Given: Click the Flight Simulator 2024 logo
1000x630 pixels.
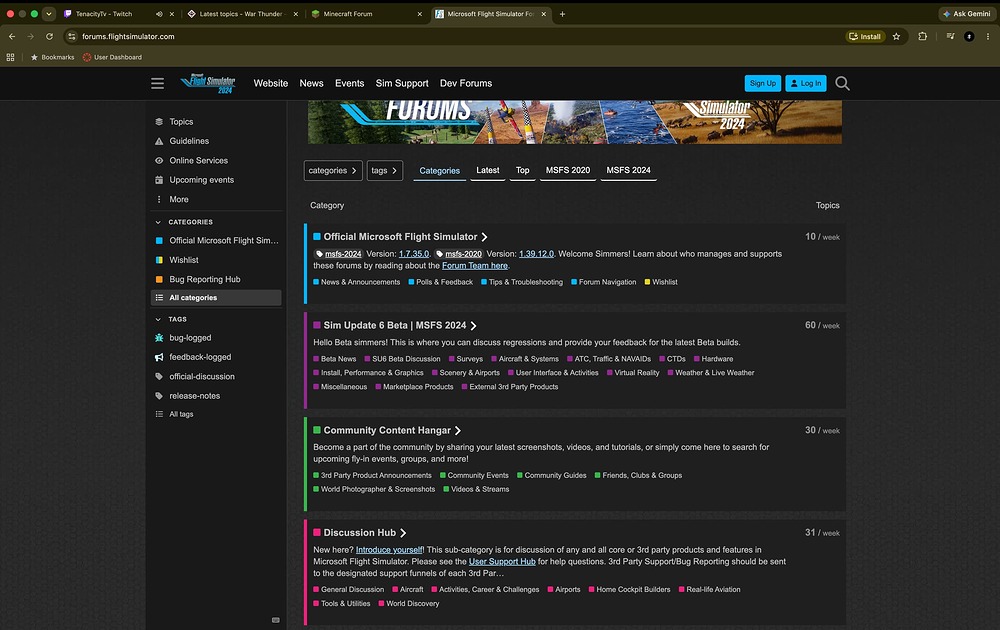Looking at the screenshot, I should tap(208, 84).
